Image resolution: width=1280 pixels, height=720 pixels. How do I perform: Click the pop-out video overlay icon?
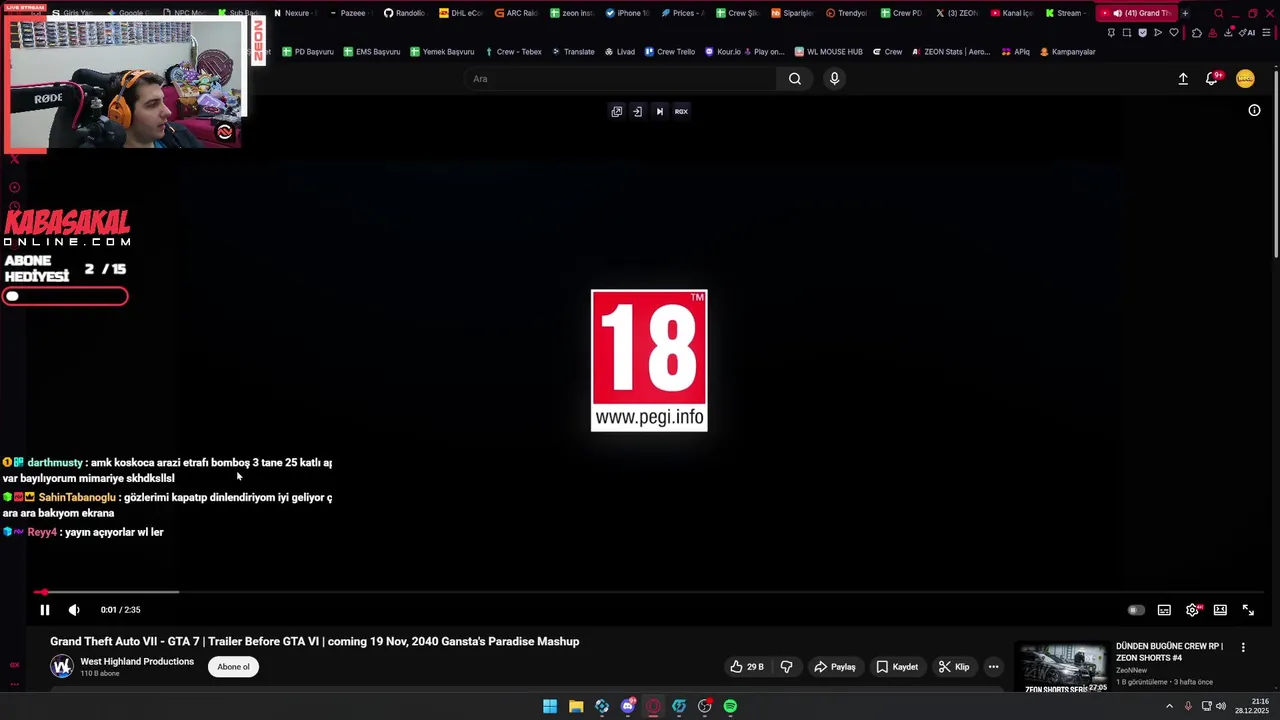[x=616, y=111]
